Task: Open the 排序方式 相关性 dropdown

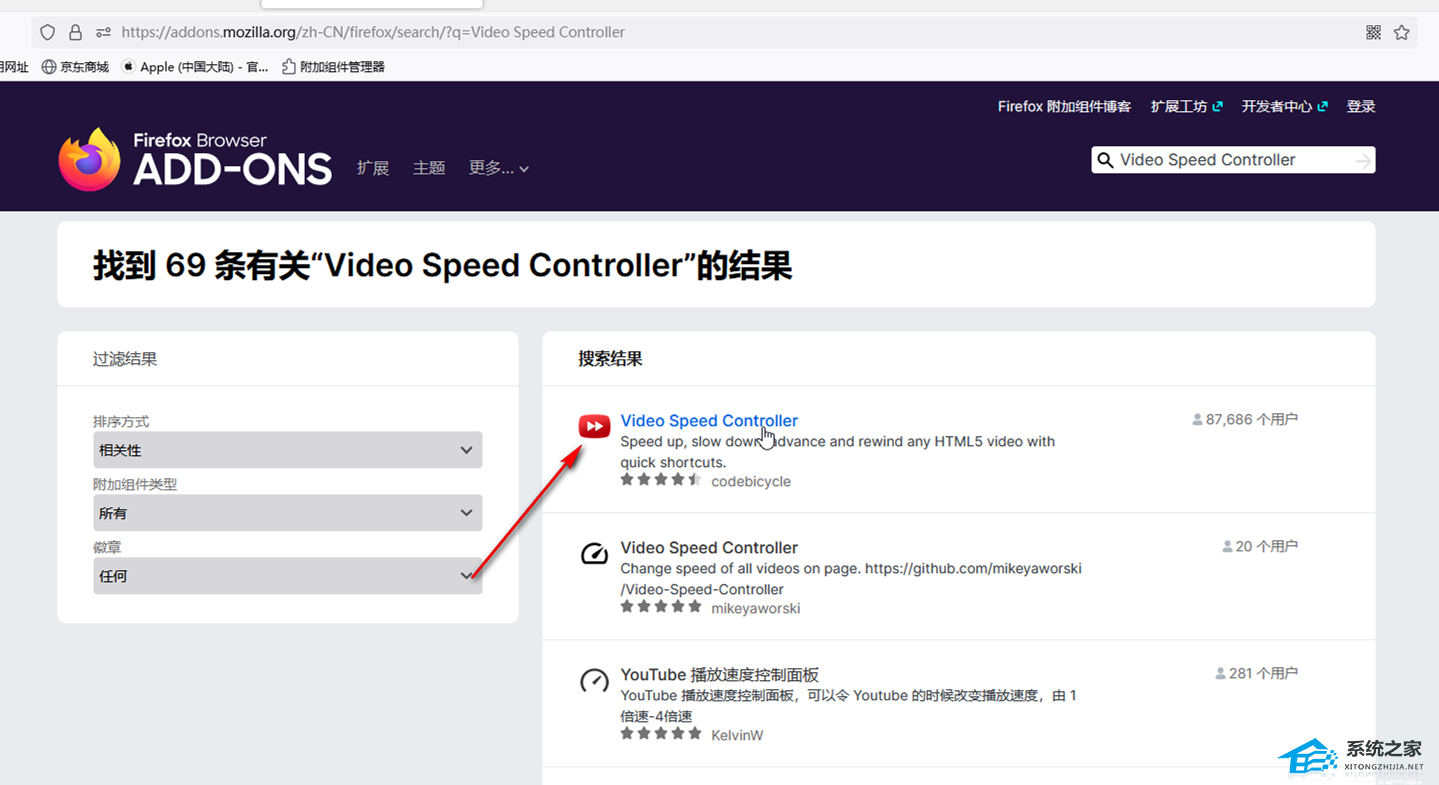Action: [x=288, y=450]
